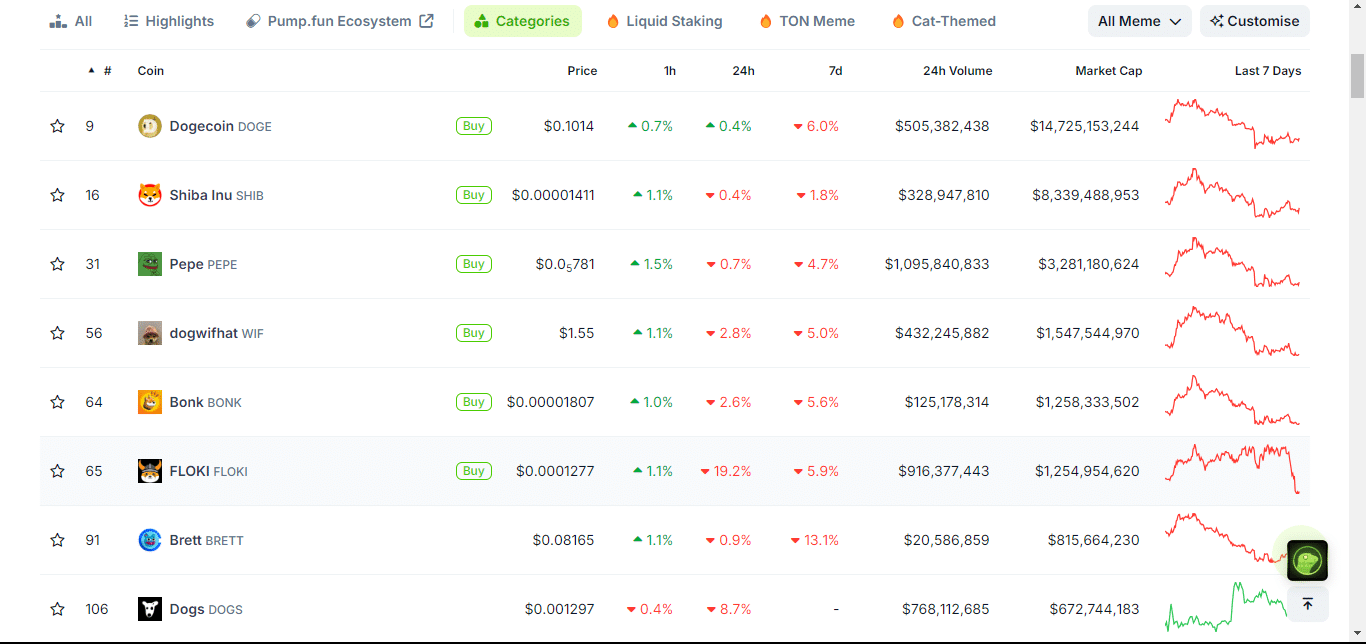Click the Buy button for Pepe

pos(474,264)
